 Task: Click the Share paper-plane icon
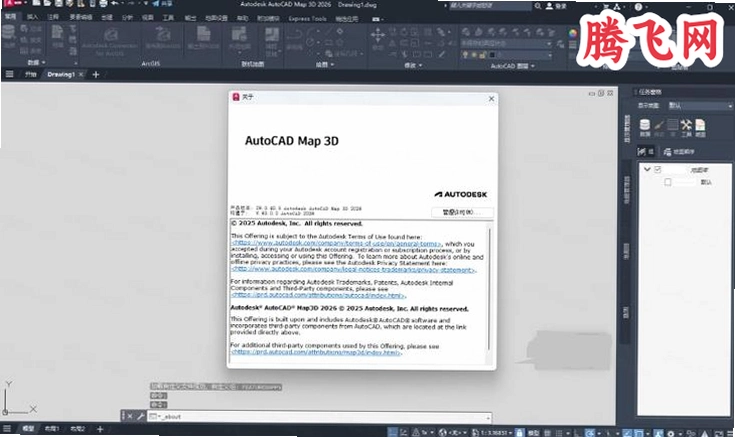[x=156, y=4]
